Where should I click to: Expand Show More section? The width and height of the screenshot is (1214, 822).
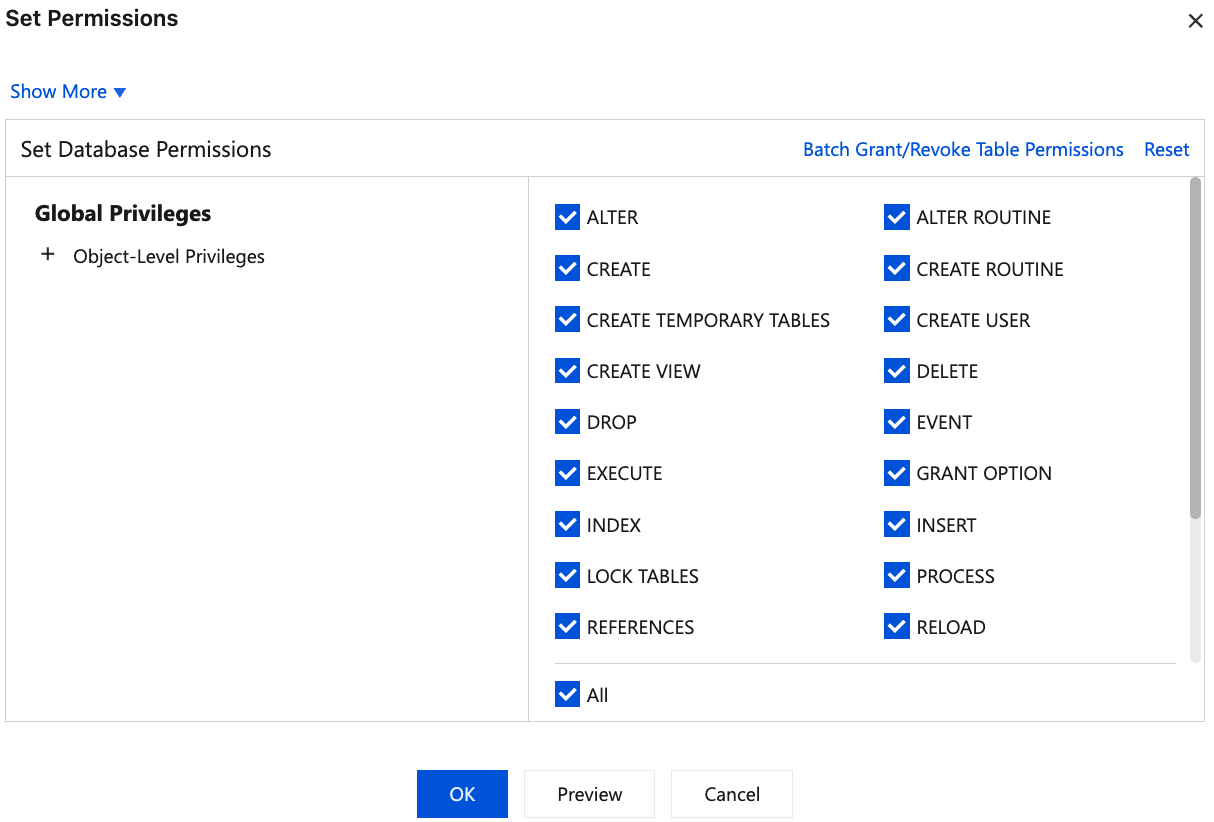[x=68, y=92]
